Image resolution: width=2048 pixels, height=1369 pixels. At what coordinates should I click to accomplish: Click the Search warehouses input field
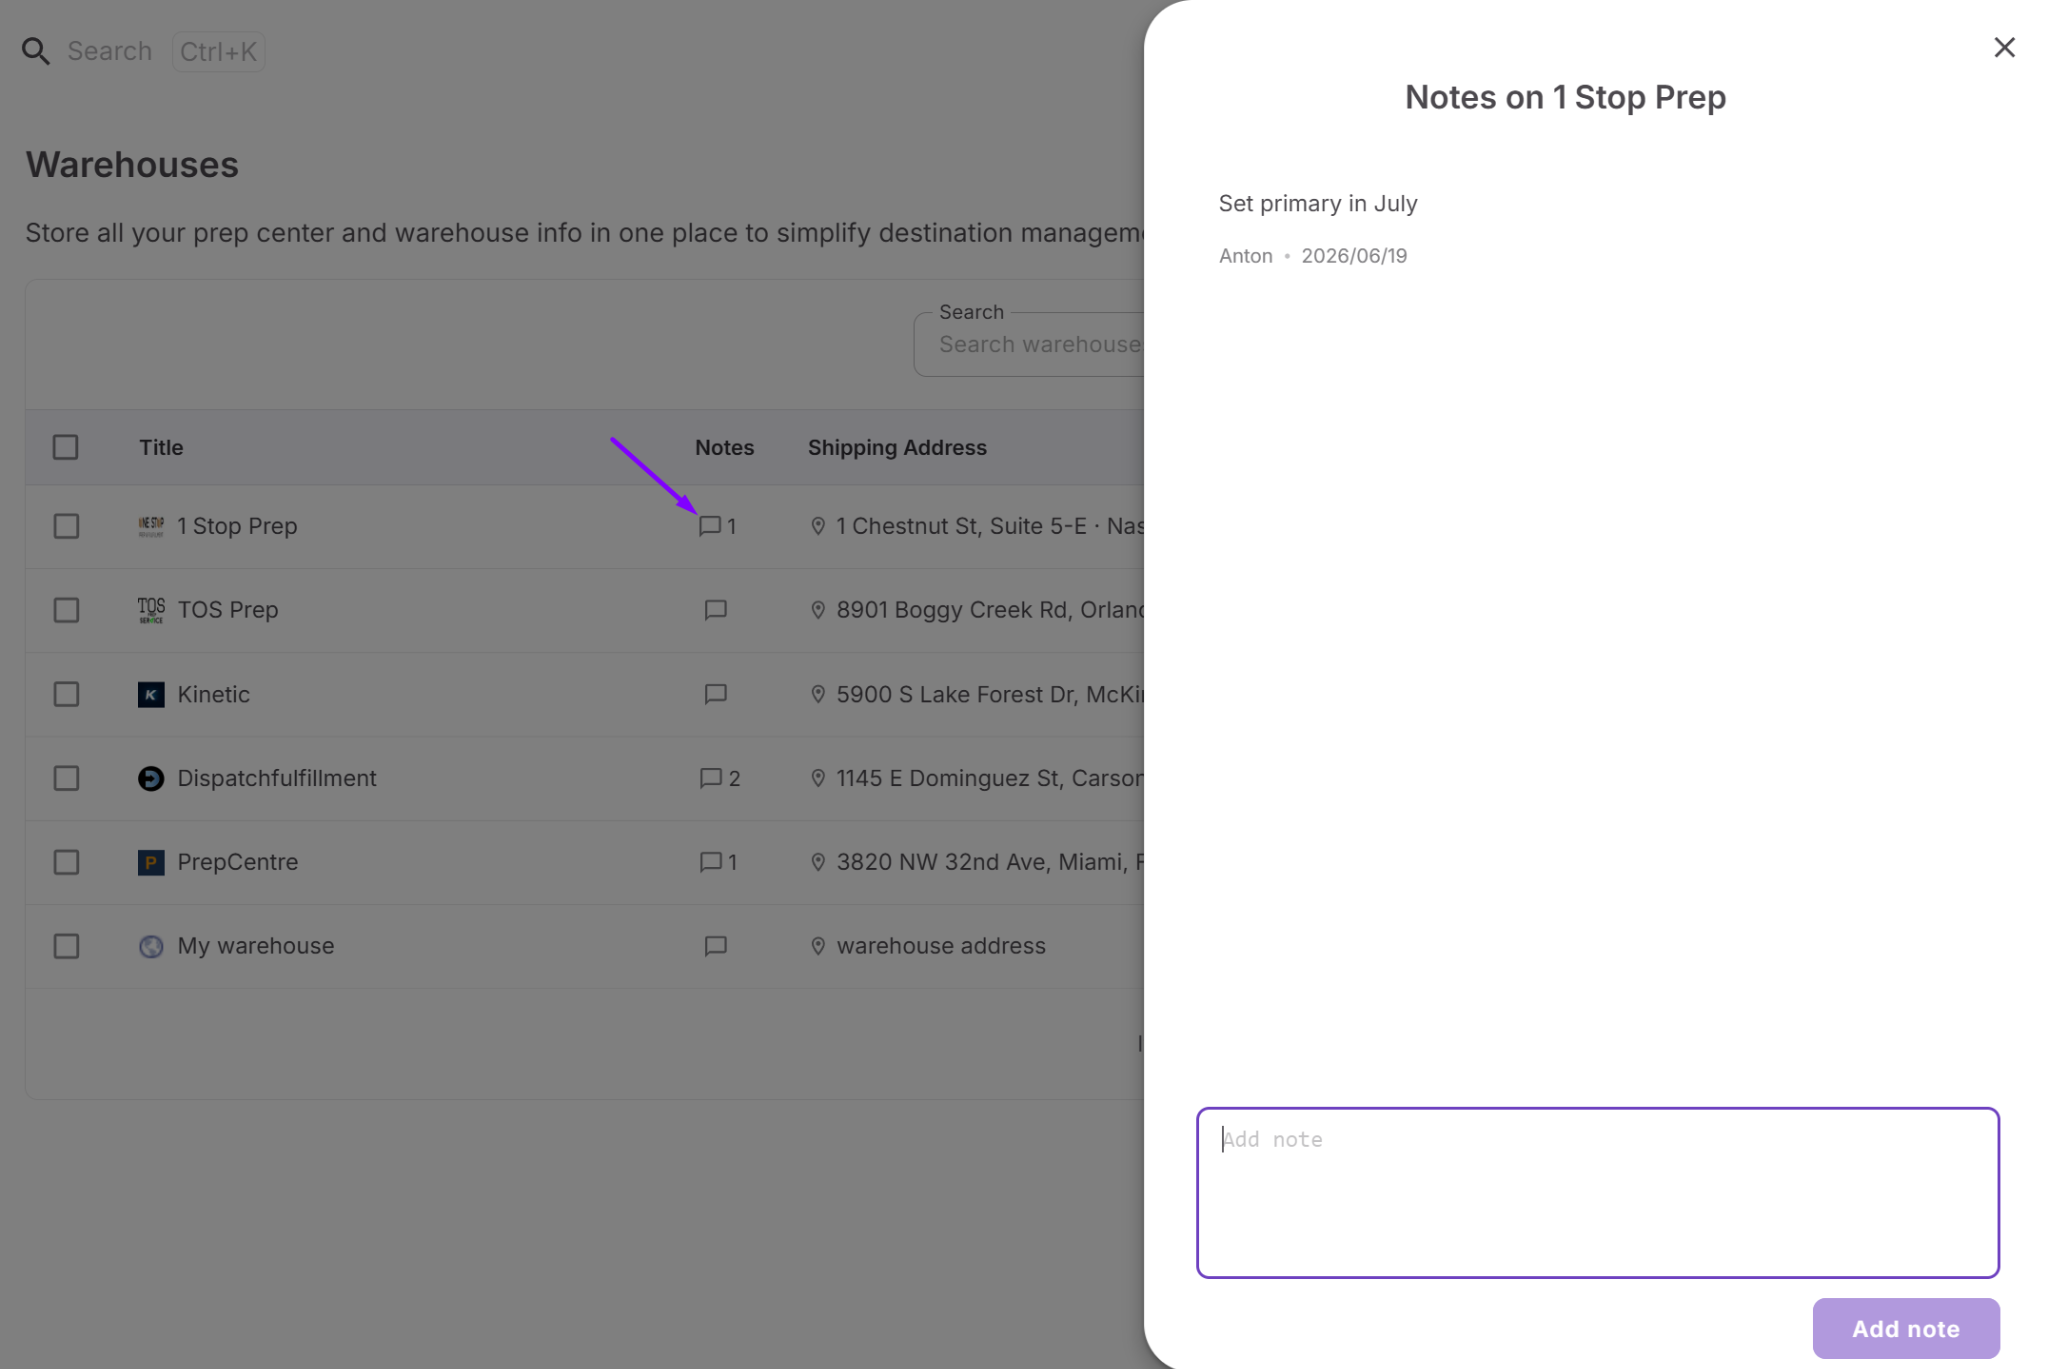click(1030, 344)
